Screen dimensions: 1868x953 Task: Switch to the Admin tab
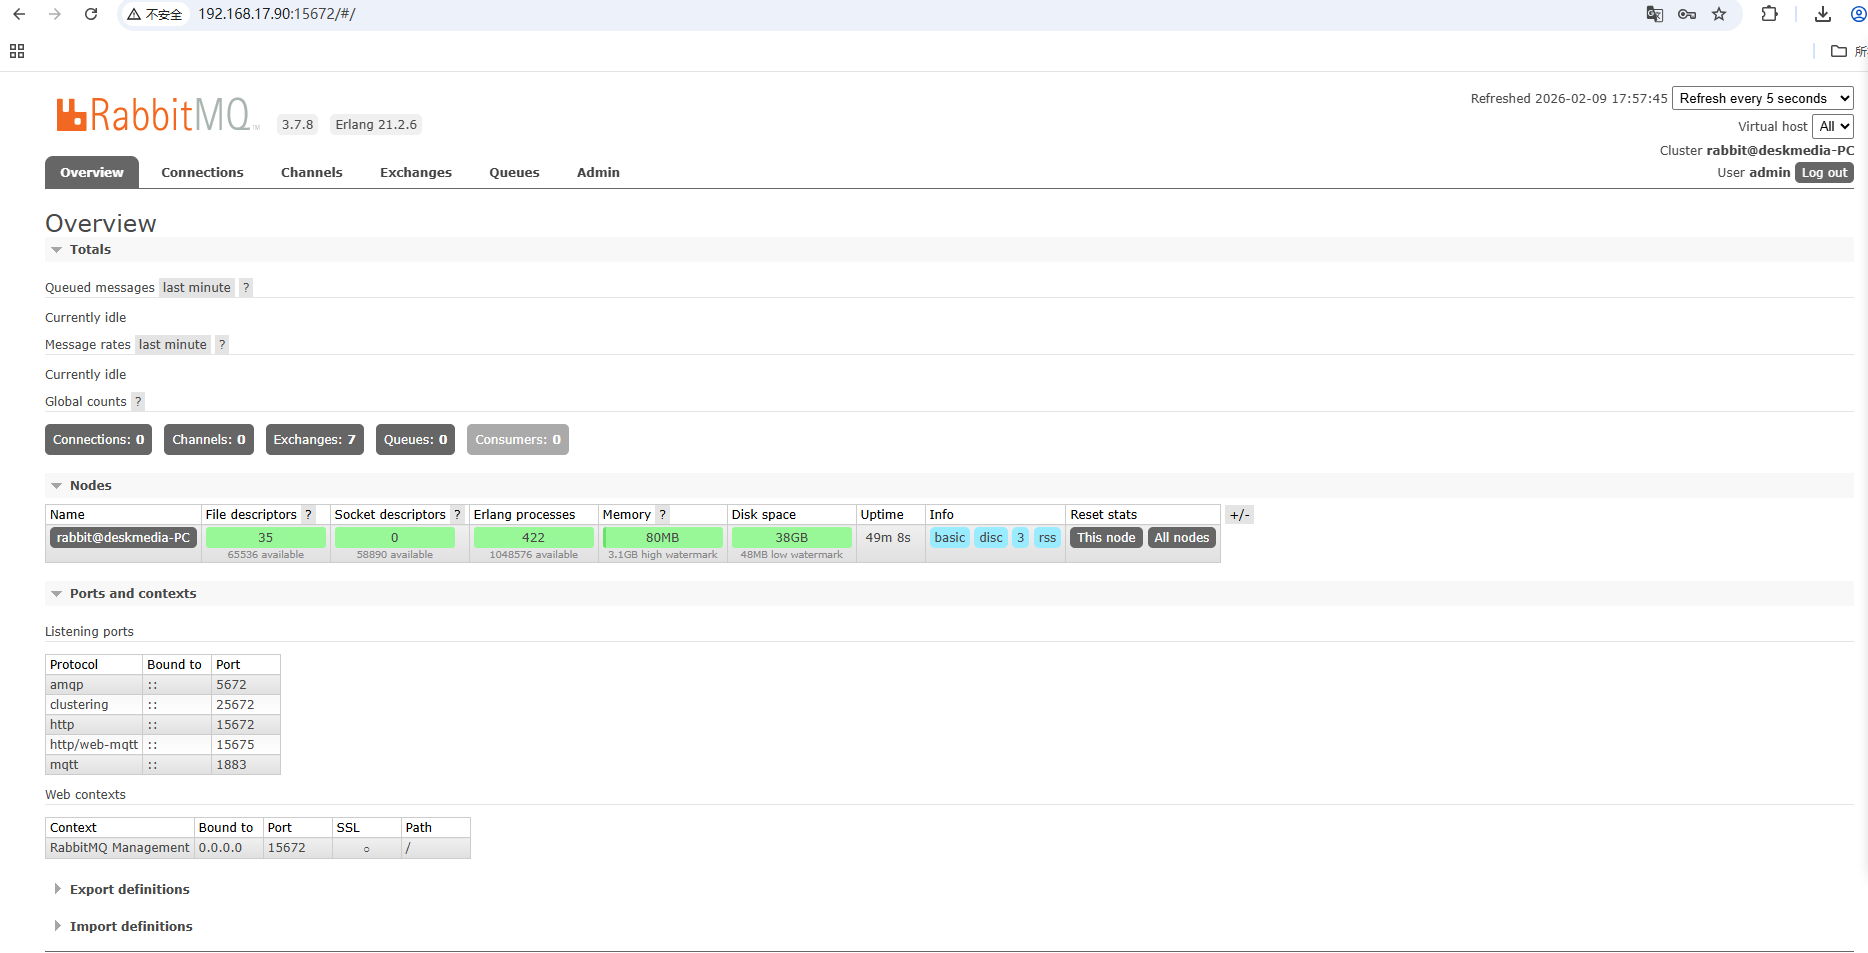coord(598,173)
